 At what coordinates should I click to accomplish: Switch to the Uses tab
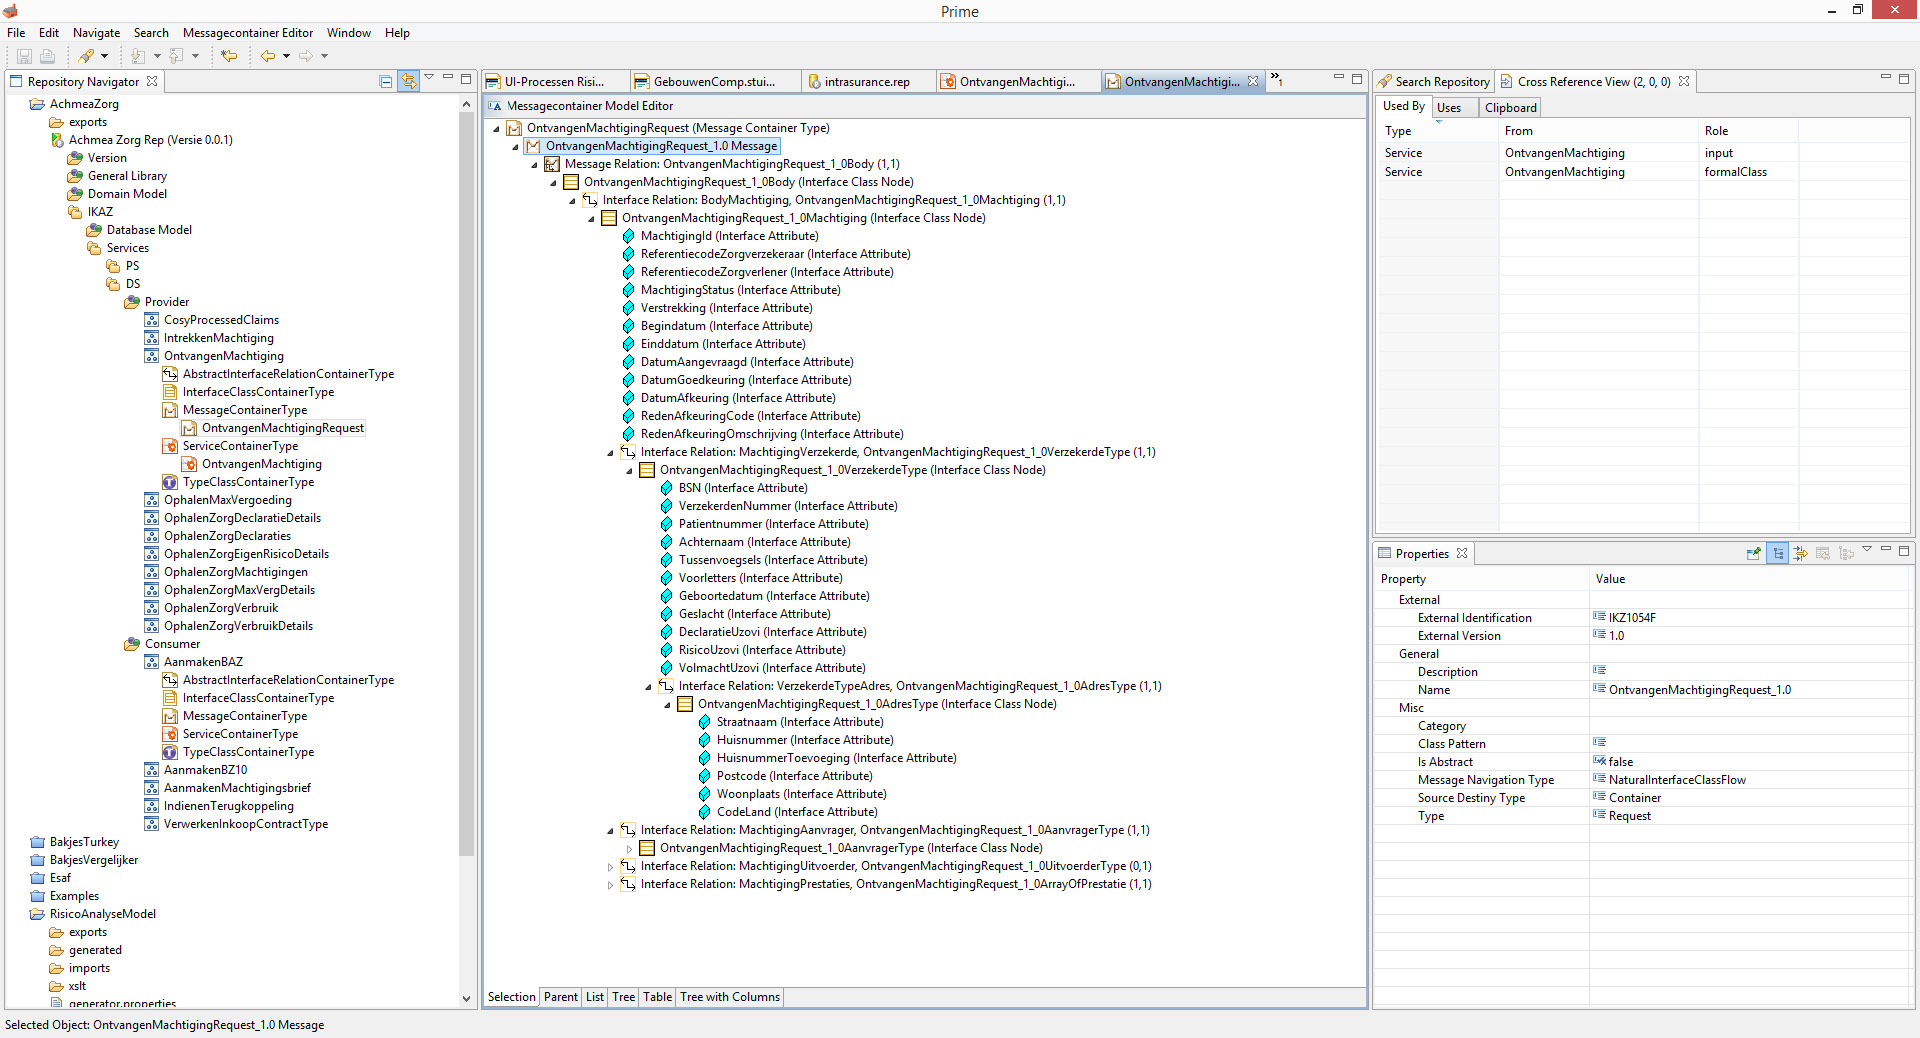tap(1448, 108)
